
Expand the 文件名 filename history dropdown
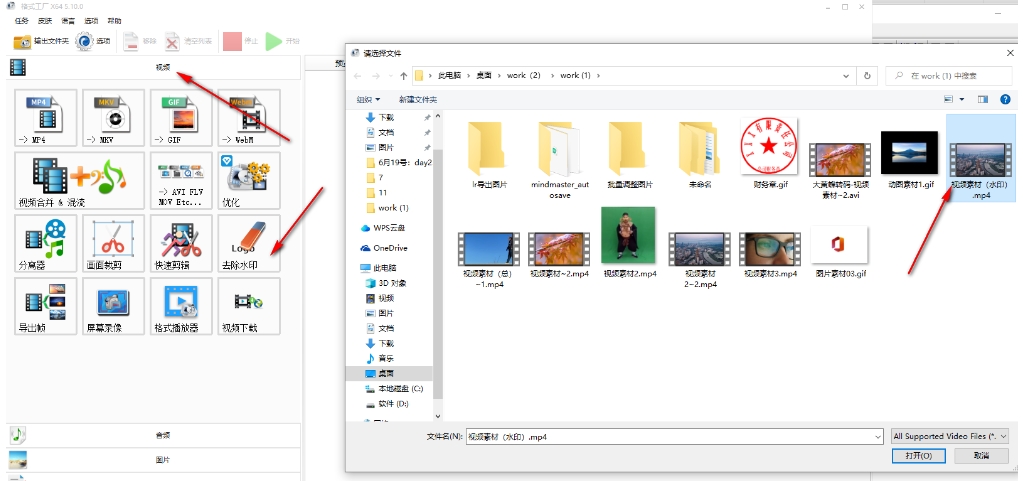[875, 436]
